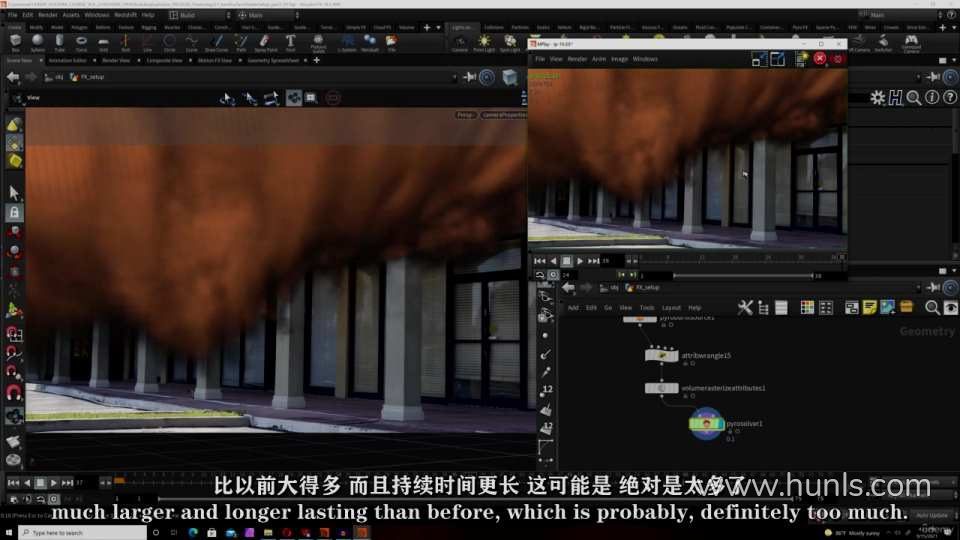This screenshot has width=960, height=540.
Task: Click the viewport Select arrow tool
Action: pos(14,193)
